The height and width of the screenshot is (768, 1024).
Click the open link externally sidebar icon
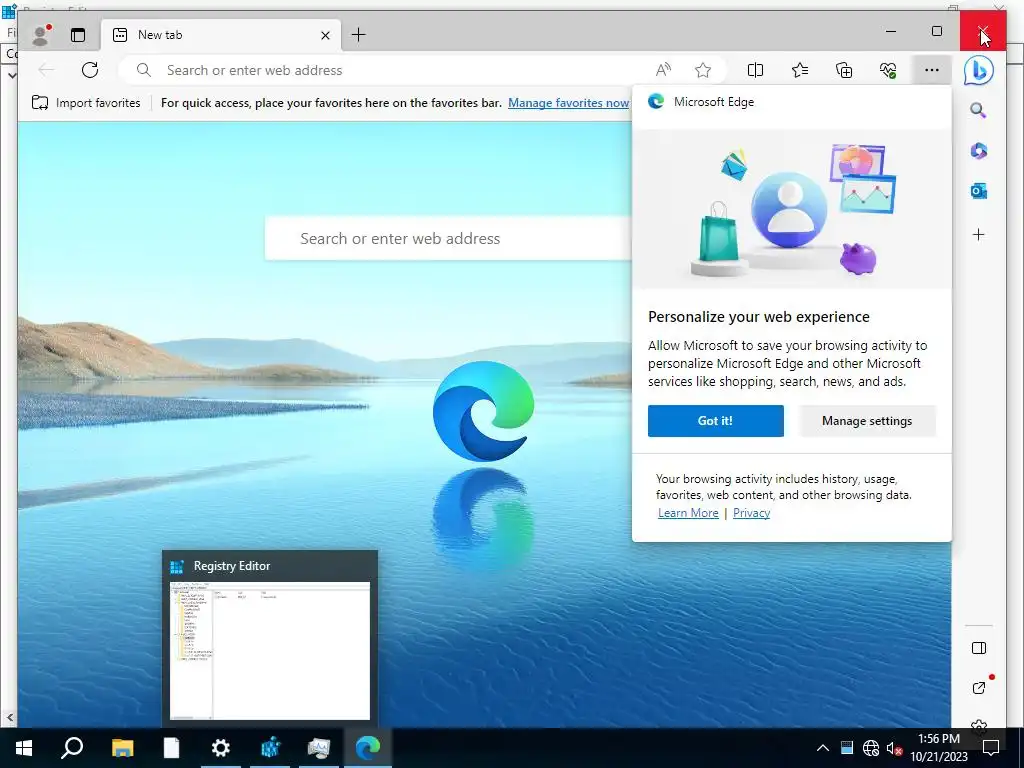(979, 688)
